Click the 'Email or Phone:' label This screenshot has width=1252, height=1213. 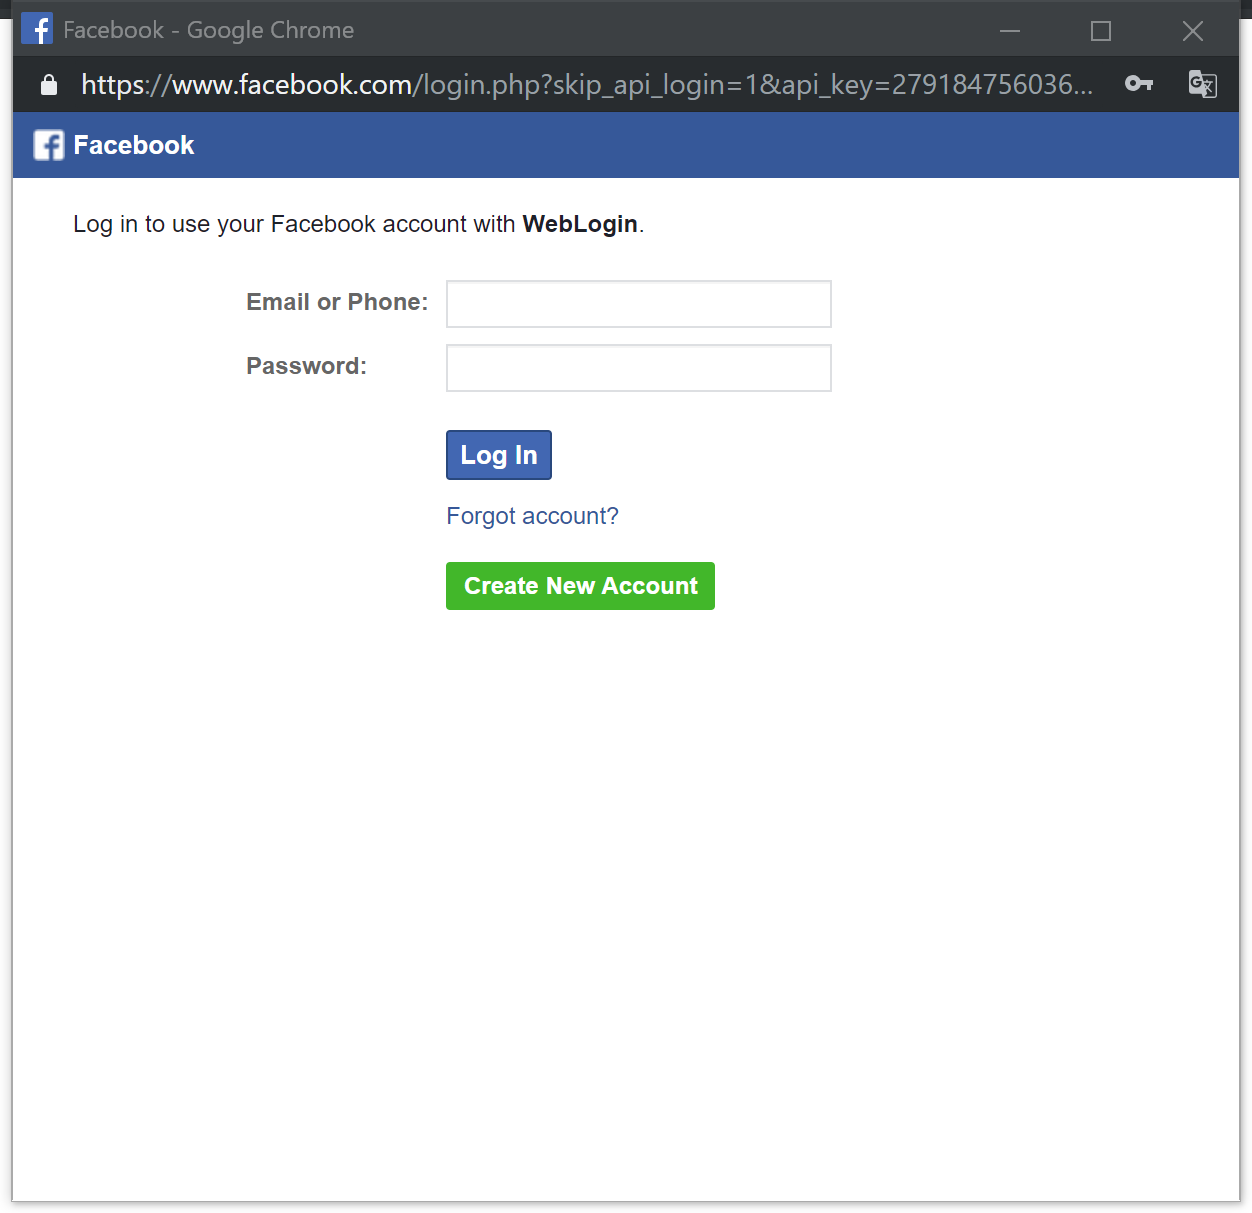337,302
